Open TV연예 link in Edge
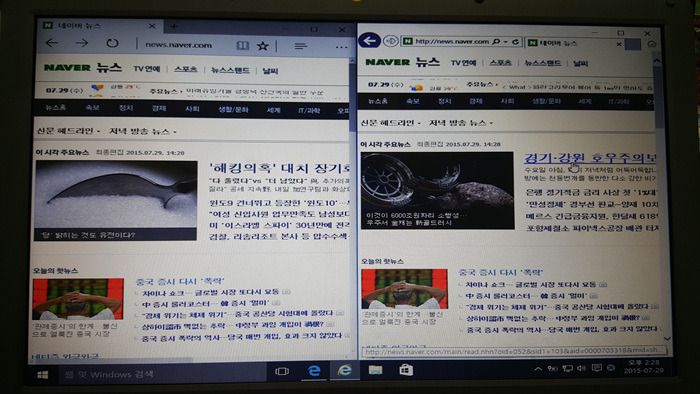Viewport: 700px width, 394px height. 146,69
